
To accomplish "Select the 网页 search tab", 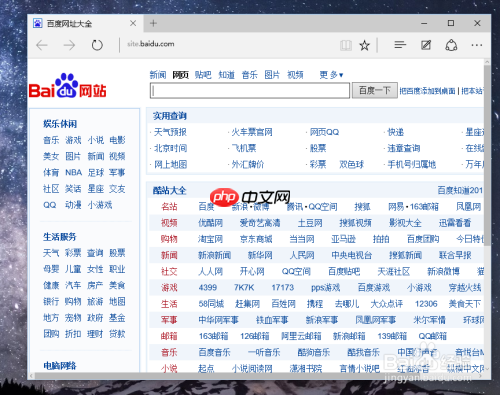I will click(x=180, y=75).
